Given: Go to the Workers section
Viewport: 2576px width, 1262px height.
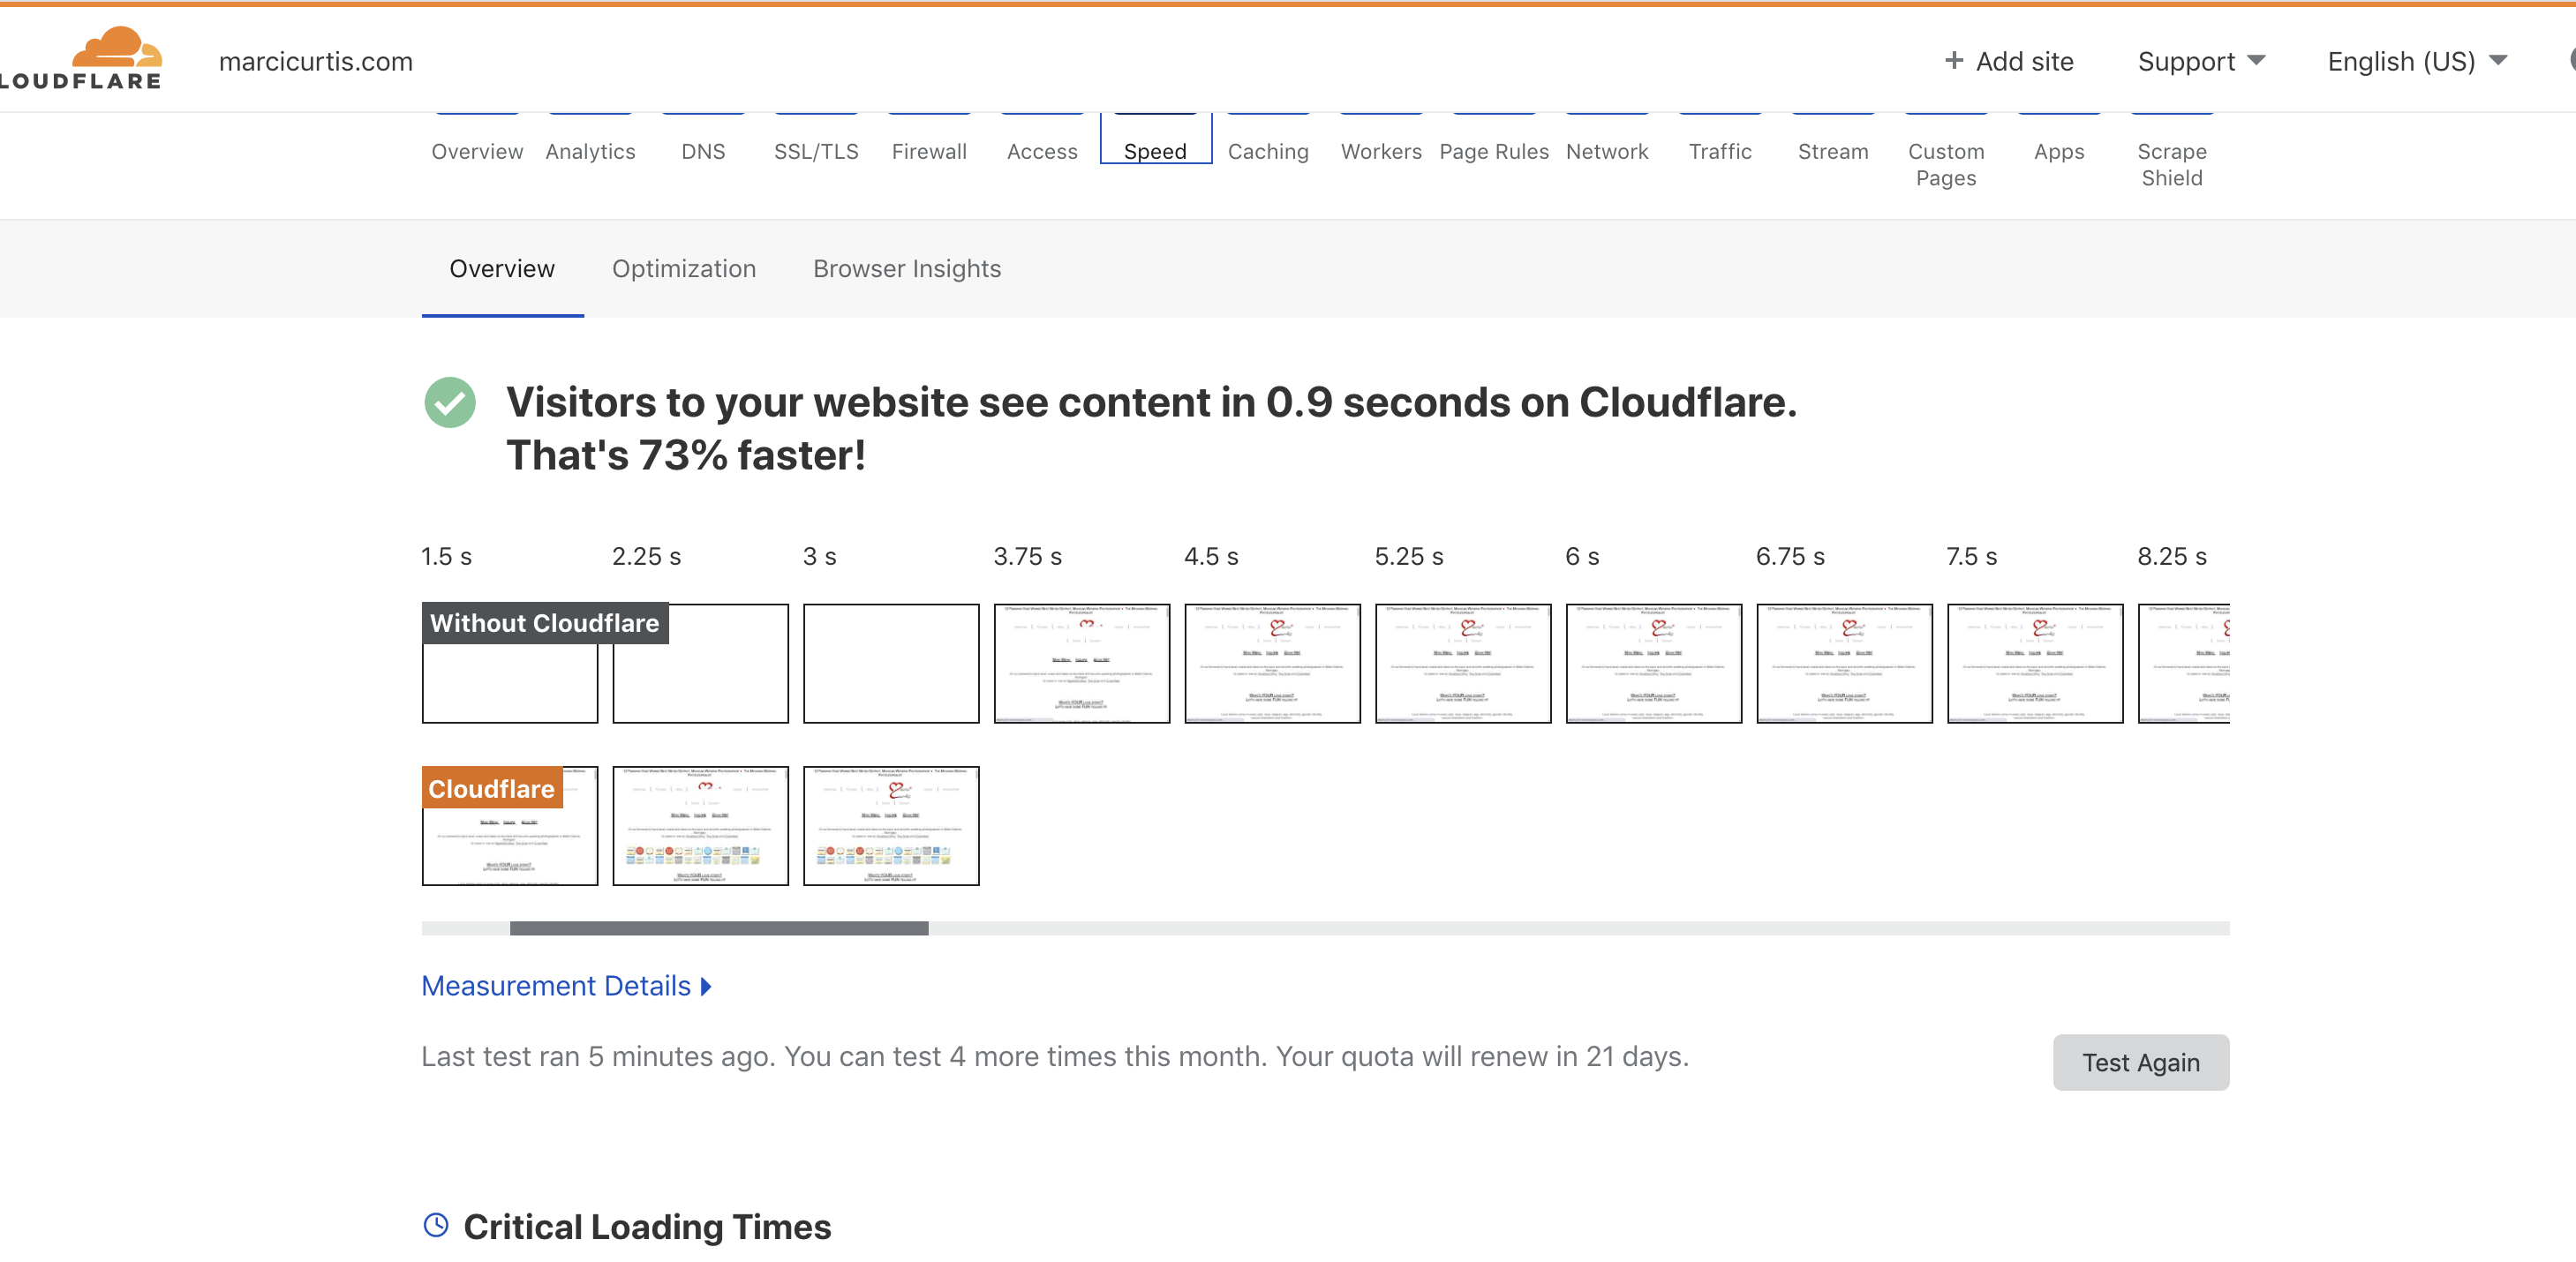Looking at the screenshot, I should click(x=1380, y=151).
